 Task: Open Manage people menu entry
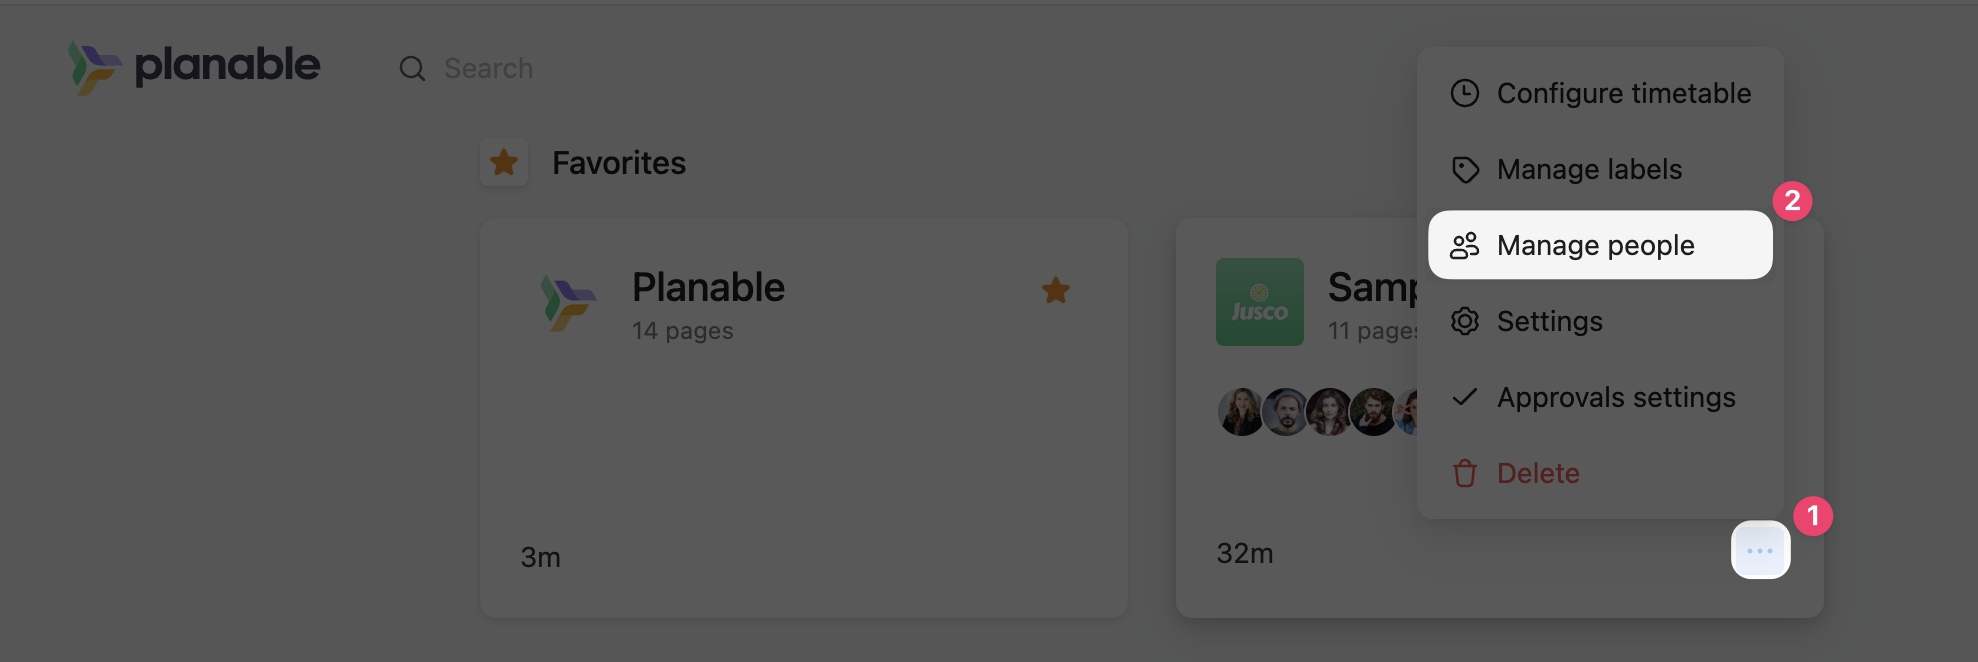(1595, 245)
